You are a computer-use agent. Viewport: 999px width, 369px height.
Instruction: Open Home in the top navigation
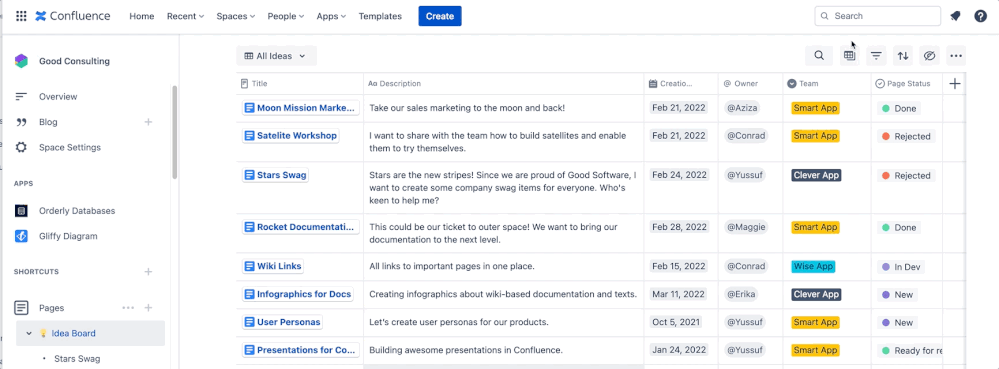[x=141, y=16]
